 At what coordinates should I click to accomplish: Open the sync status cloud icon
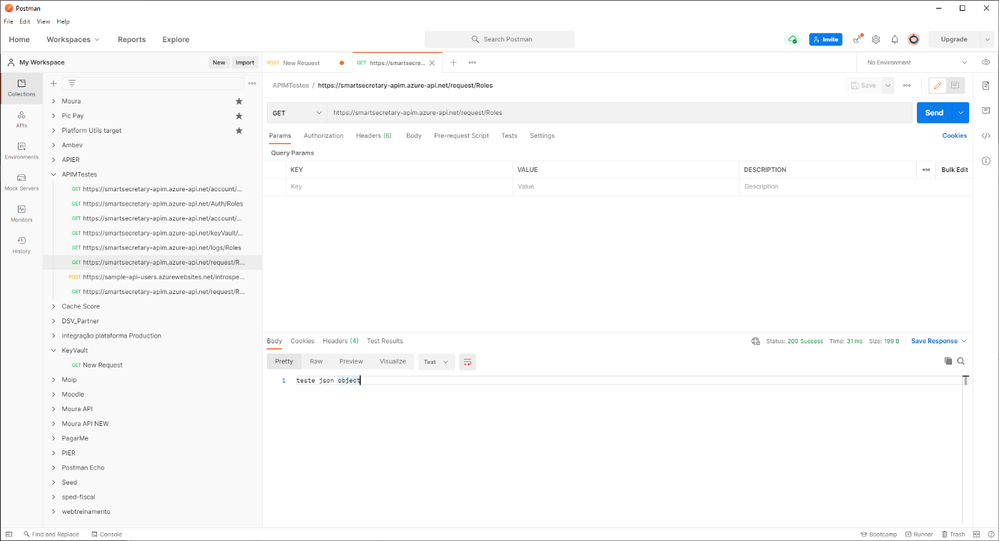pos(792,40)
